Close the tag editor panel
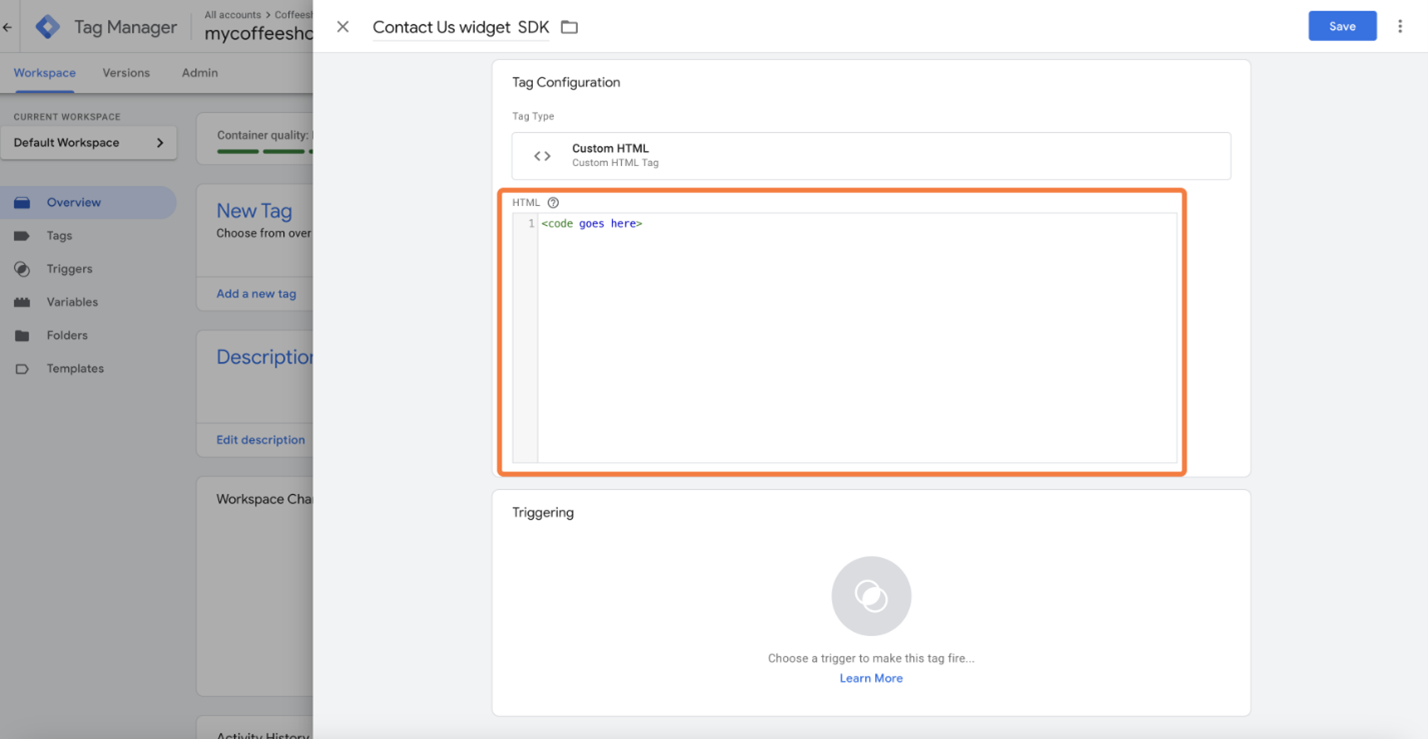The width and height of the screenshot is (1428, 739). (343, 27)
